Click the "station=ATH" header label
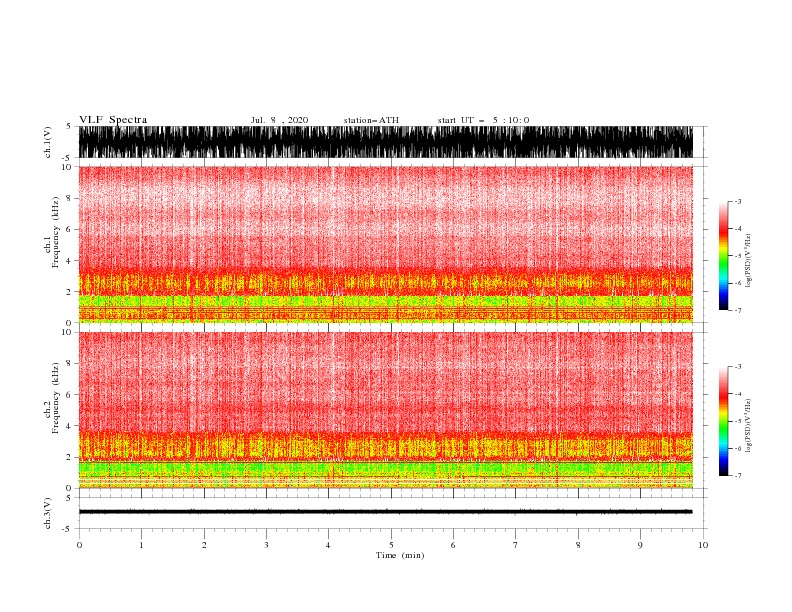 [371, 120]
